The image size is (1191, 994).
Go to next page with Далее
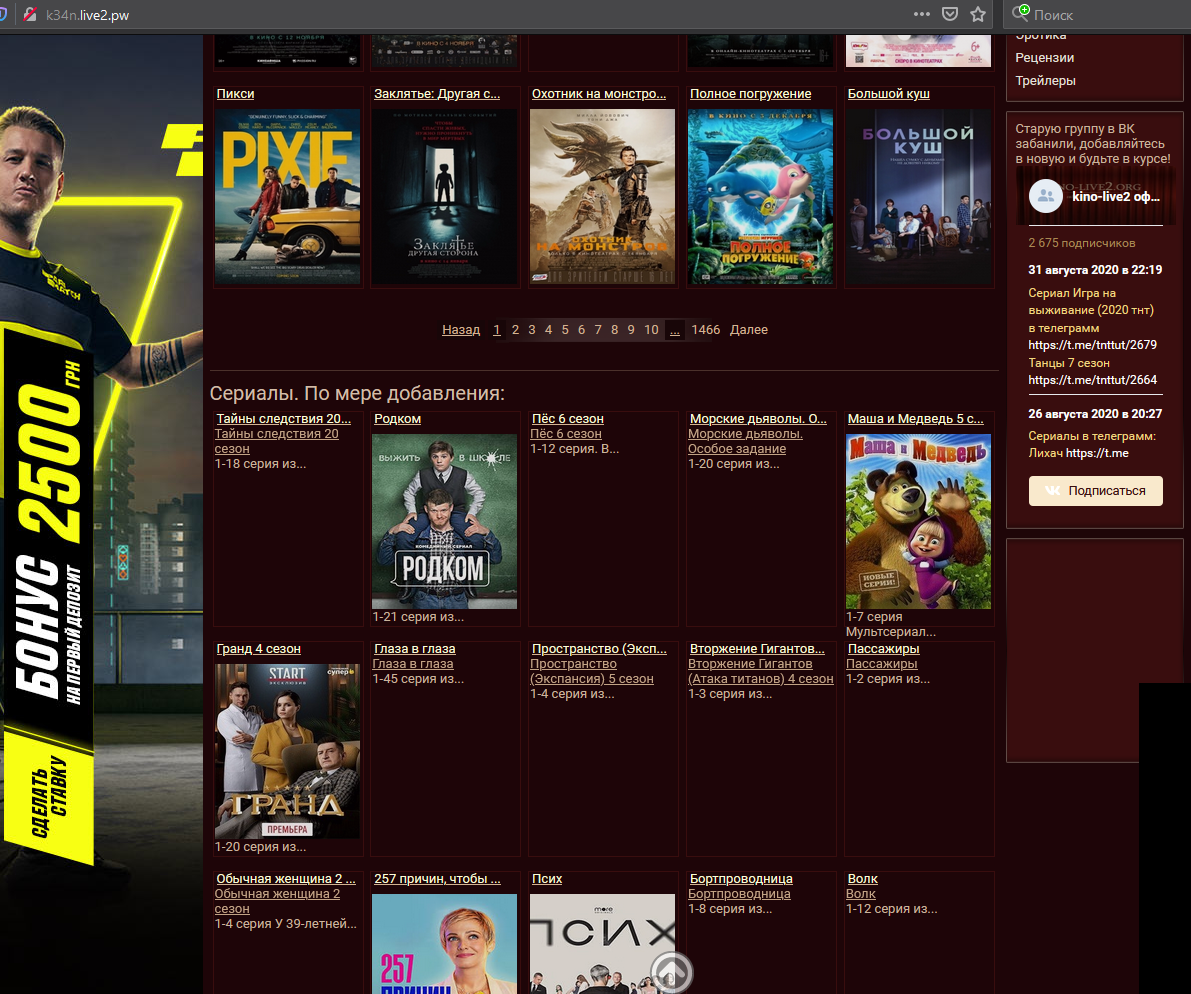pyautogui.click(x=749, y=330)
